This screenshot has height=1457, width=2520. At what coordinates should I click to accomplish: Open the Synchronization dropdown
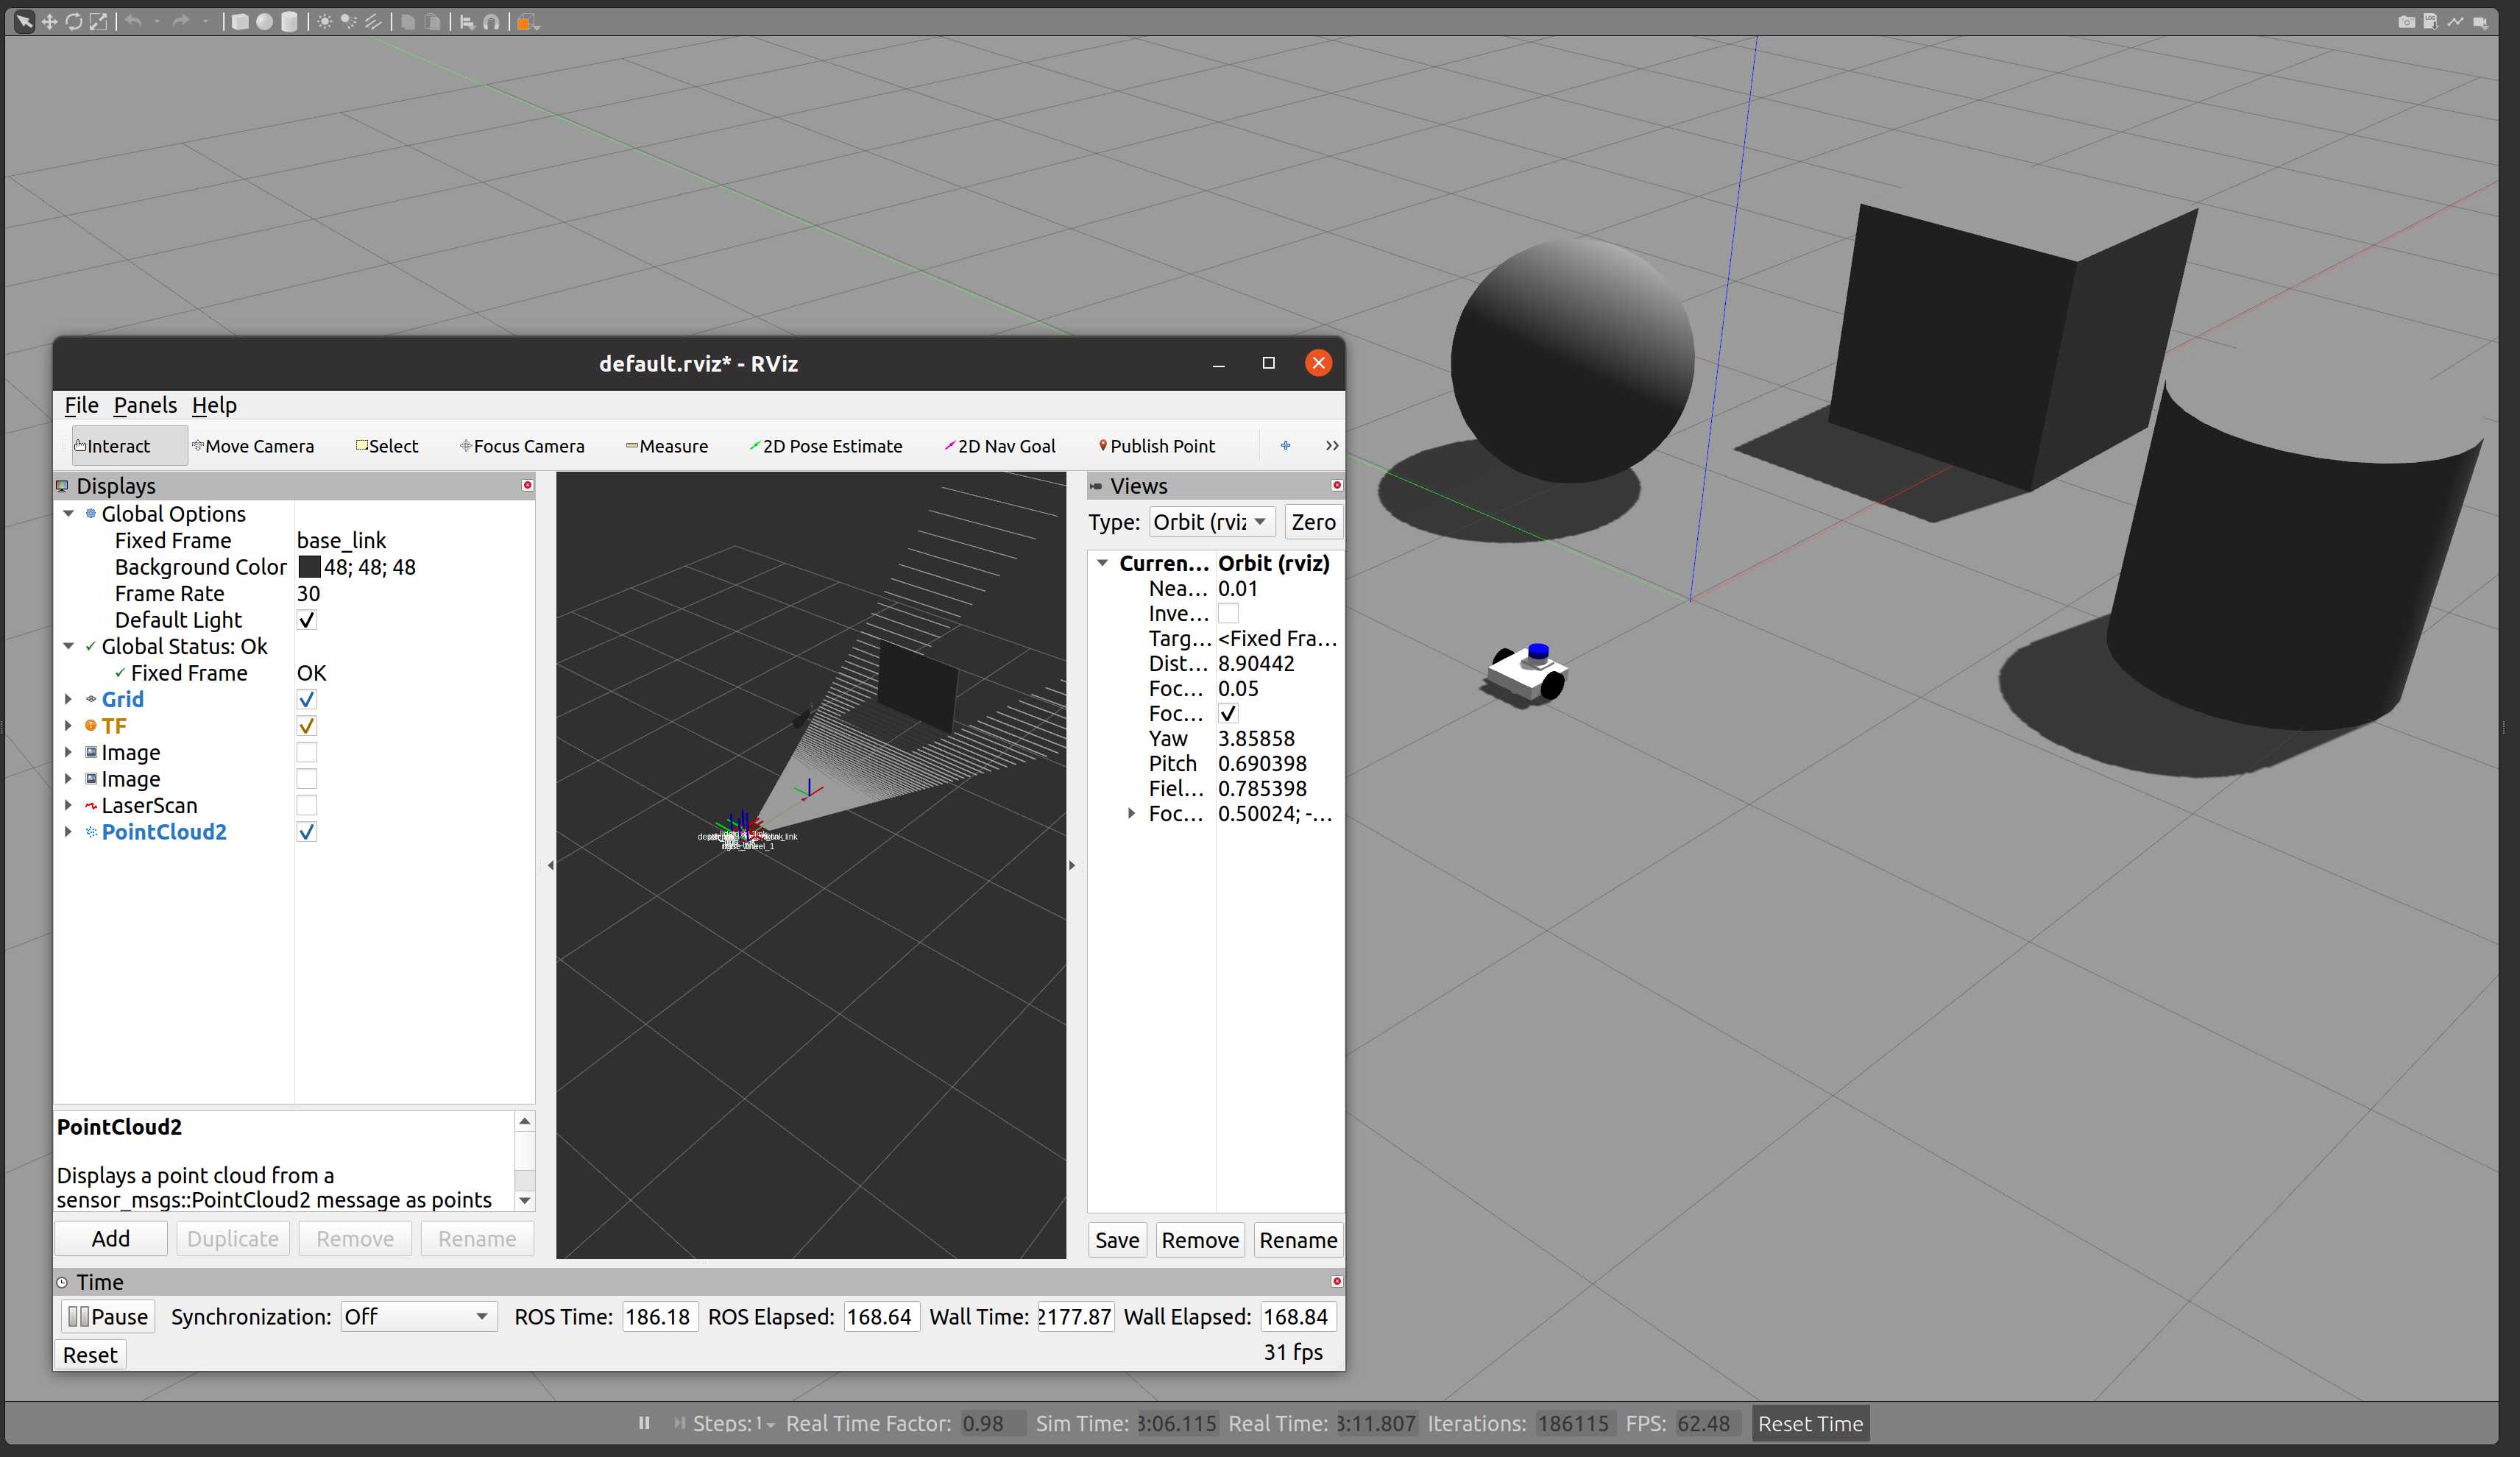click(418, 1317)
